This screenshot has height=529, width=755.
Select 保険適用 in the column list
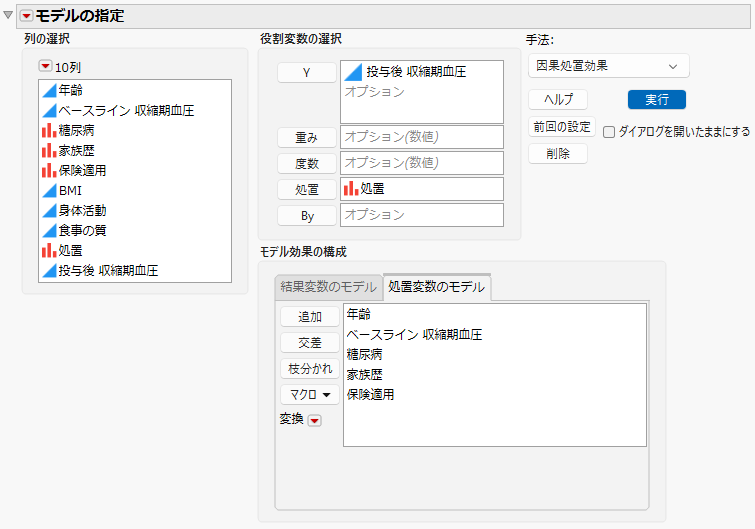[x=82, y=170]
